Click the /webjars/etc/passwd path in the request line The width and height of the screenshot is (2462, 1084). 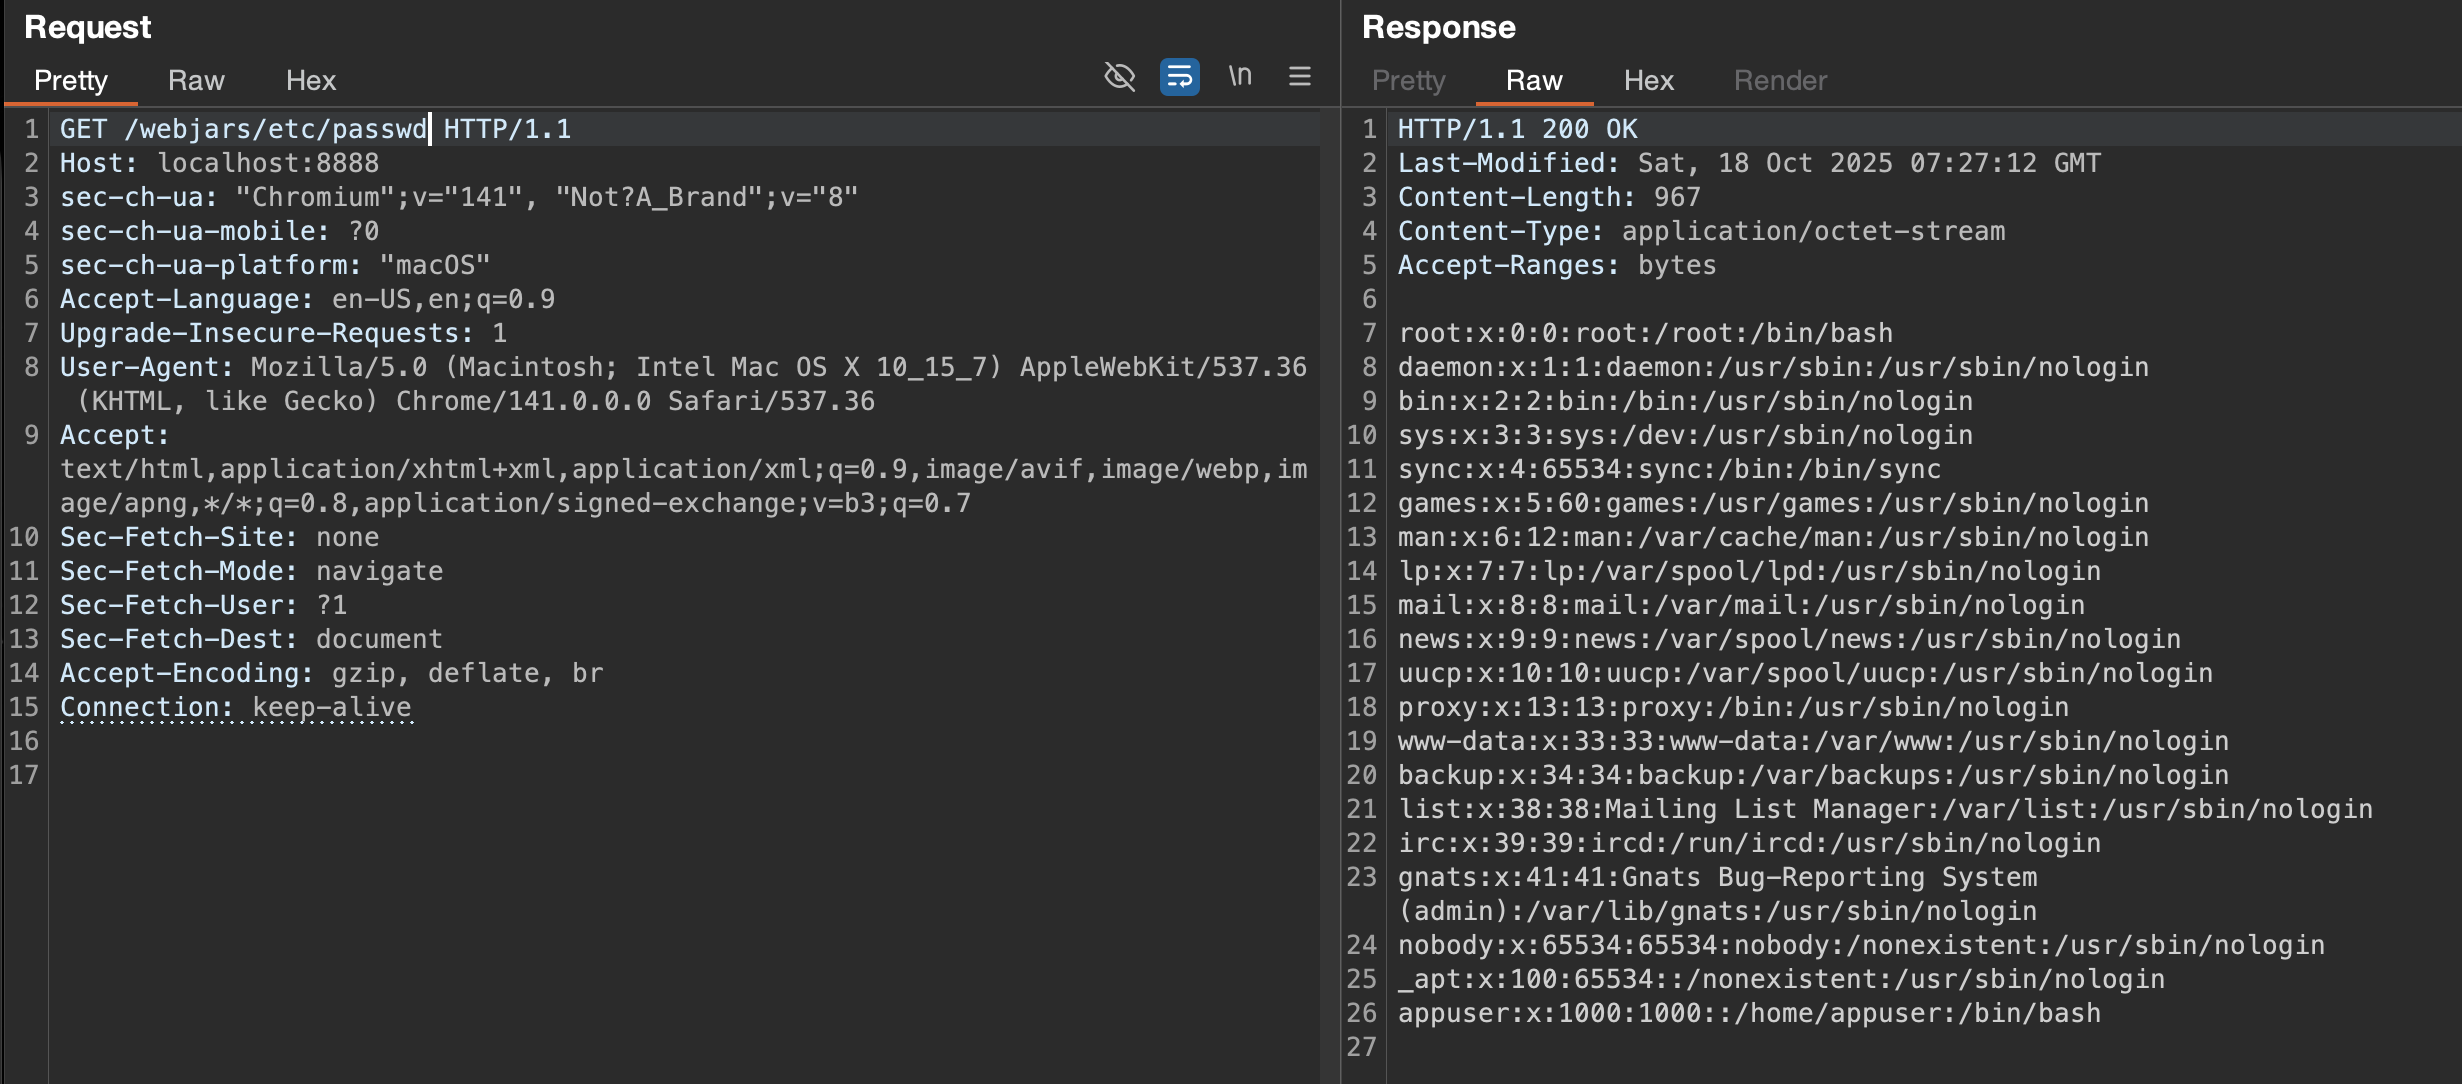click(275, 130)
